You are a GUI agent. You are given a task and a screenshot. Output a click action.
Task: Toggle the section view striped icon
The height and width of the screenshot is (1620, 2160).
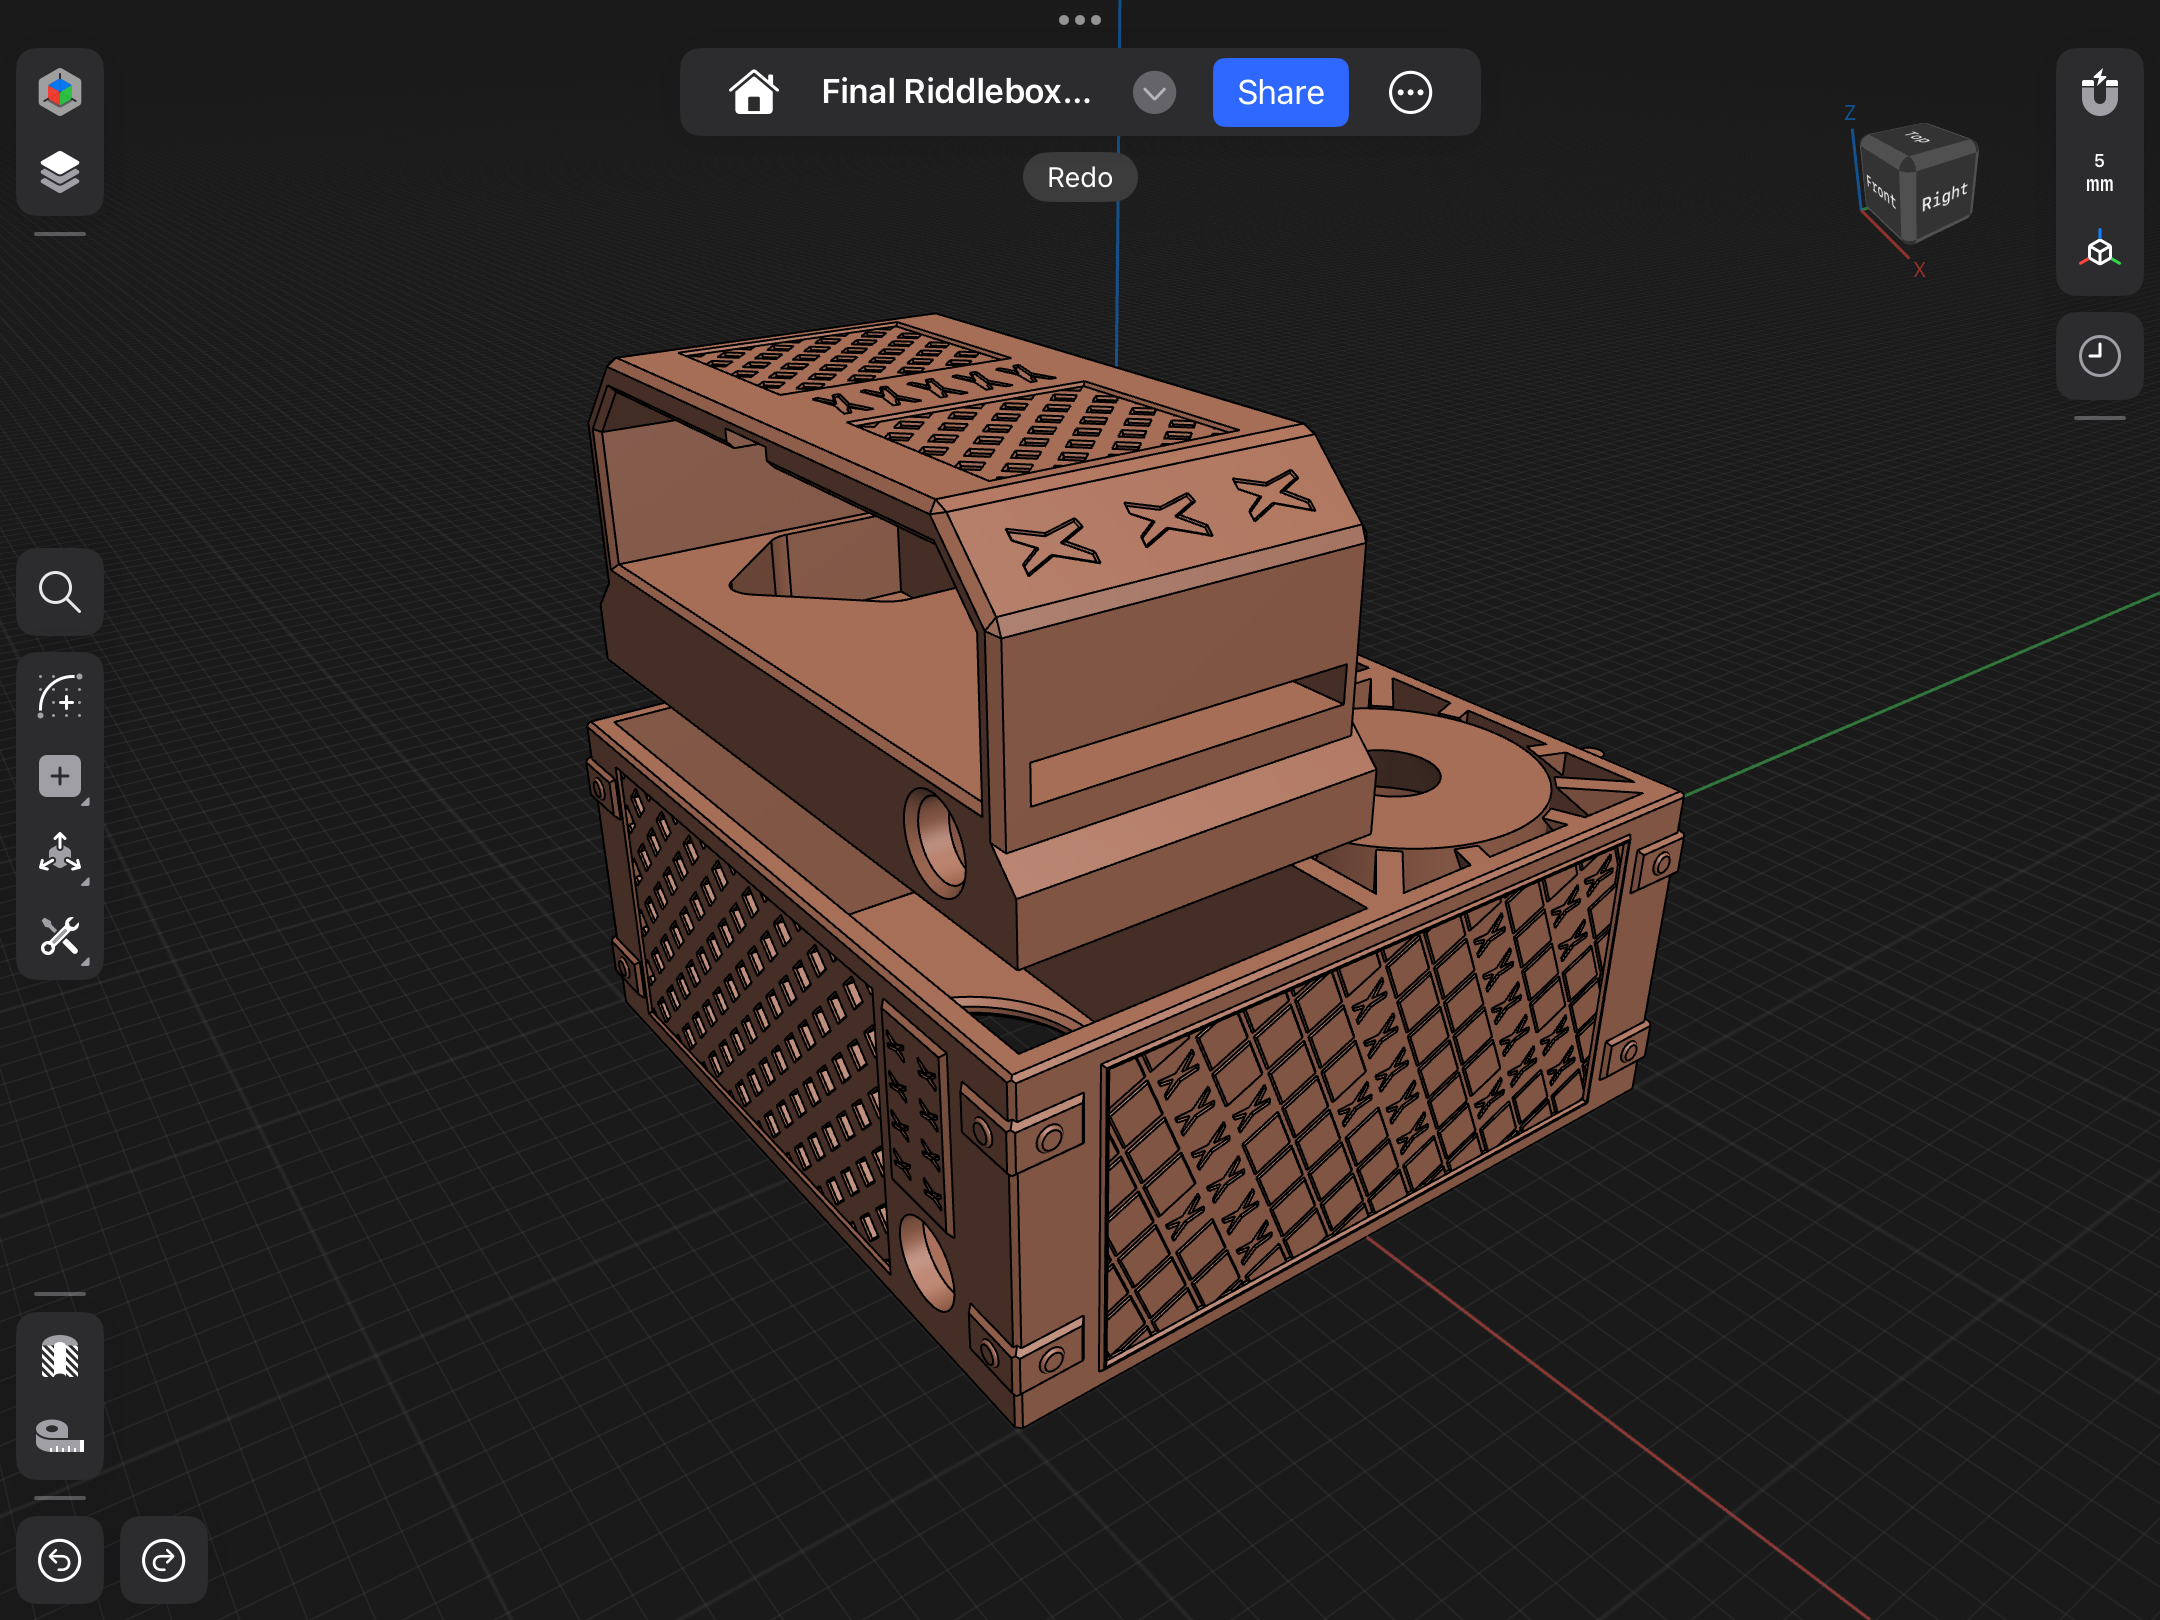click(60, 1358)
